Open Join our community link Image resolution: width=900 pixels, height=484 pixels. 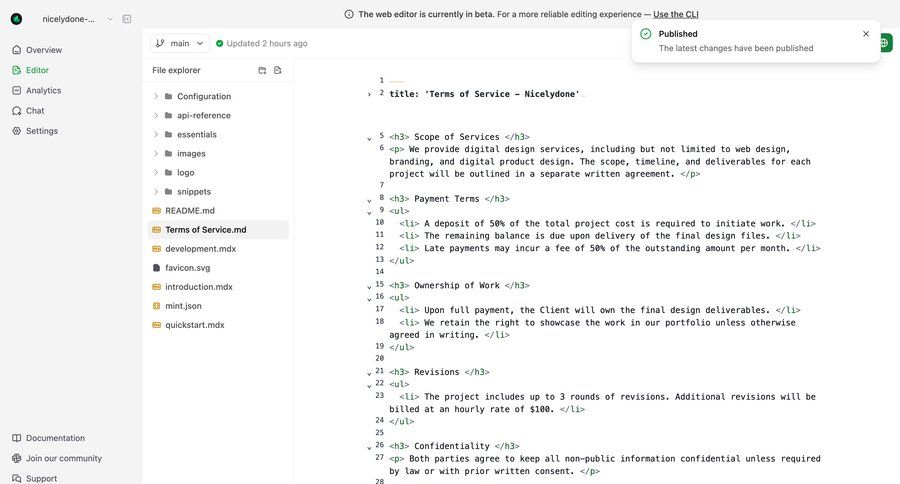tap(64, 458)
